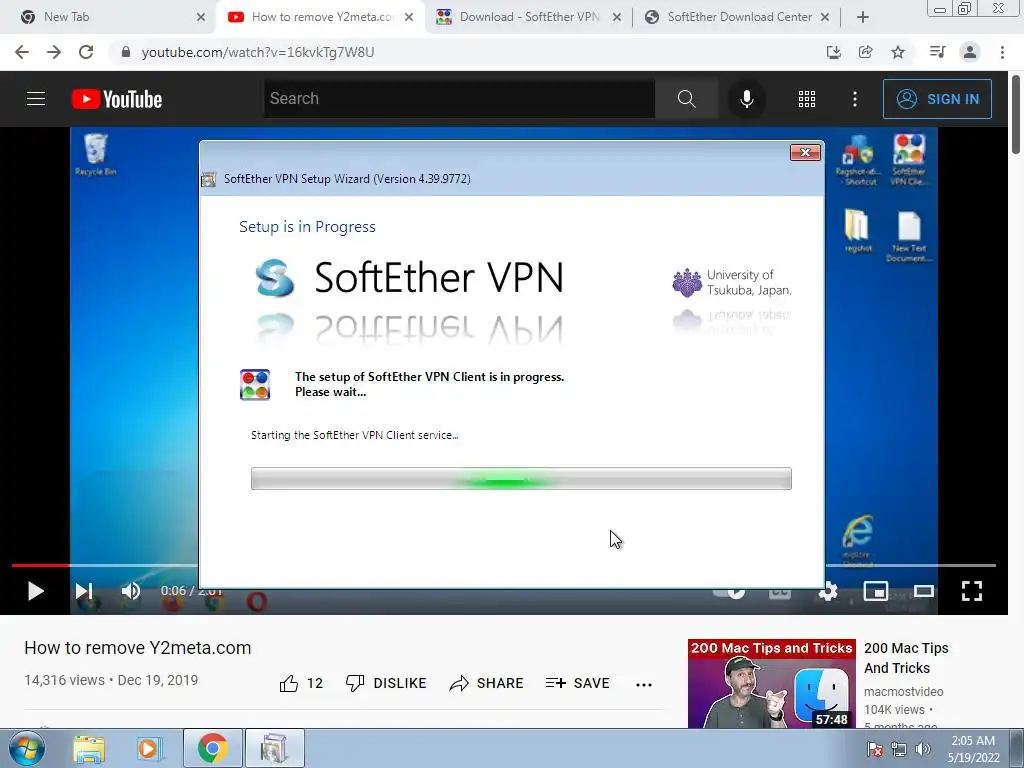The height and width of the screenshot is (768, 1024).
Task: Visit the macmostvideo channel name
Action: coord(903,692)
